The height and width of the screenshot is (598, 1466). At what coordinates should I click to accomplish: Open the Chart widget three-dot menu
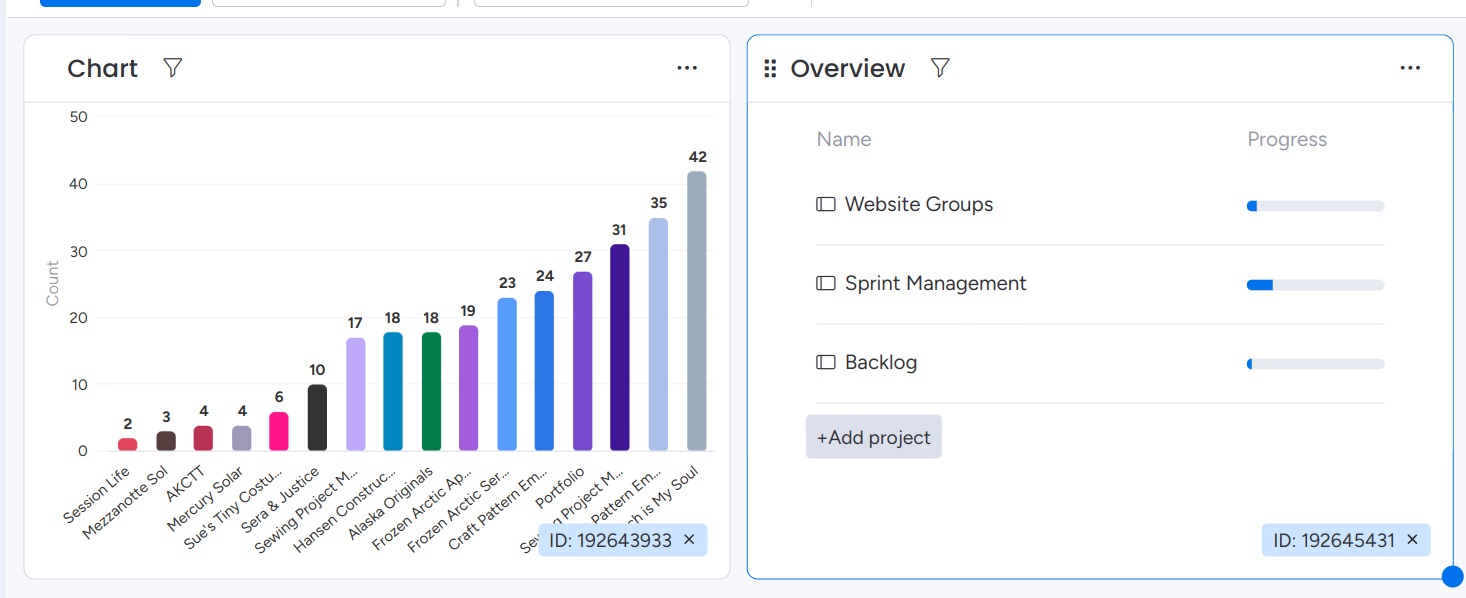point(687,68)
